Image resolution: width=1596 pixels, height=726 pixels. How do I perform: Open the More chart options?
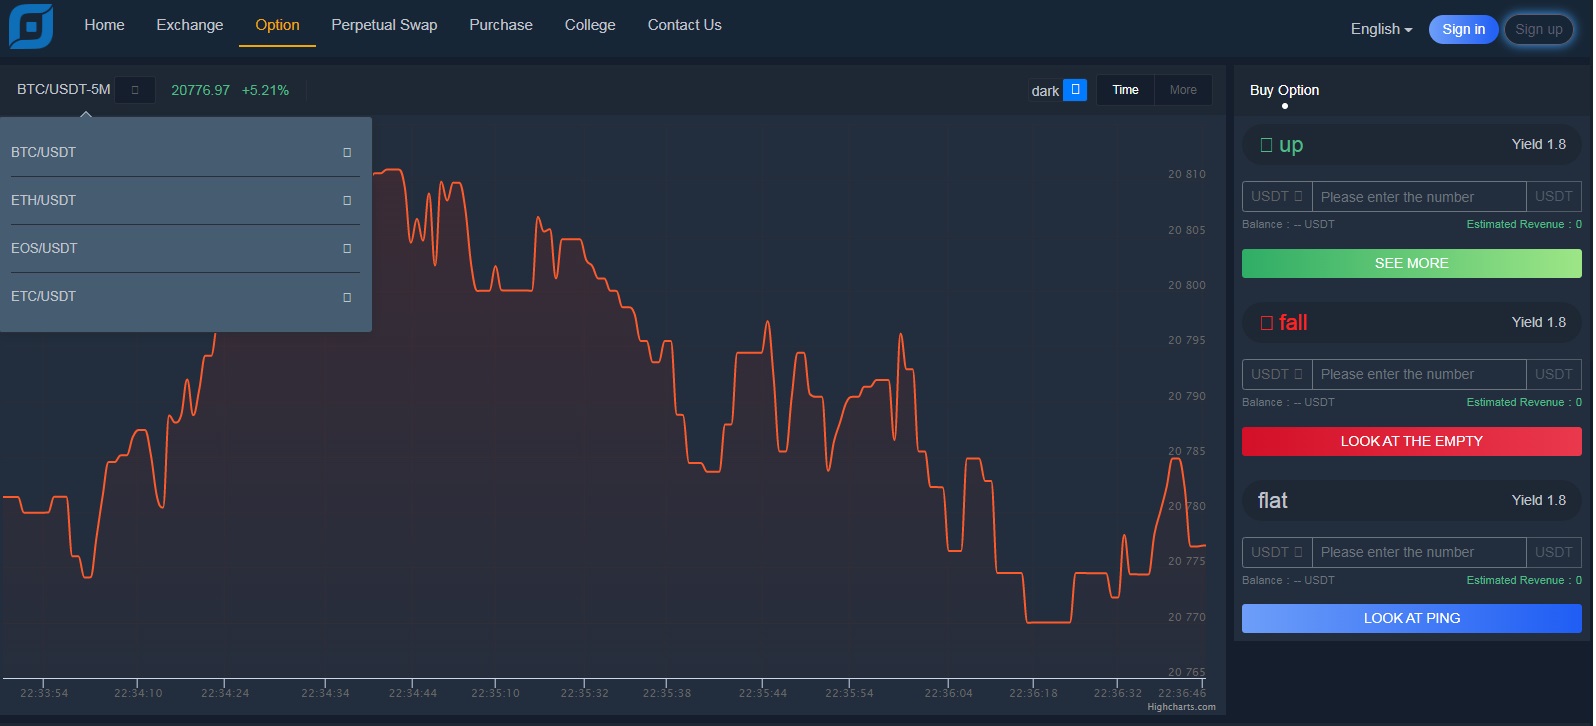(x=1183, y=90)
